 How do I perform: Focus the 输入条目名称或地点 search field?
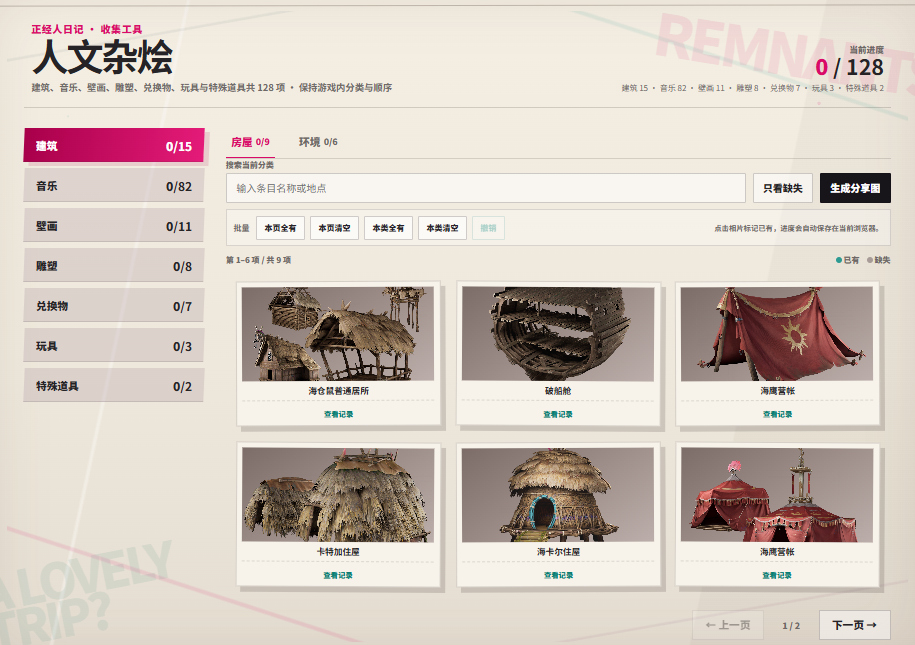(486, 188)
